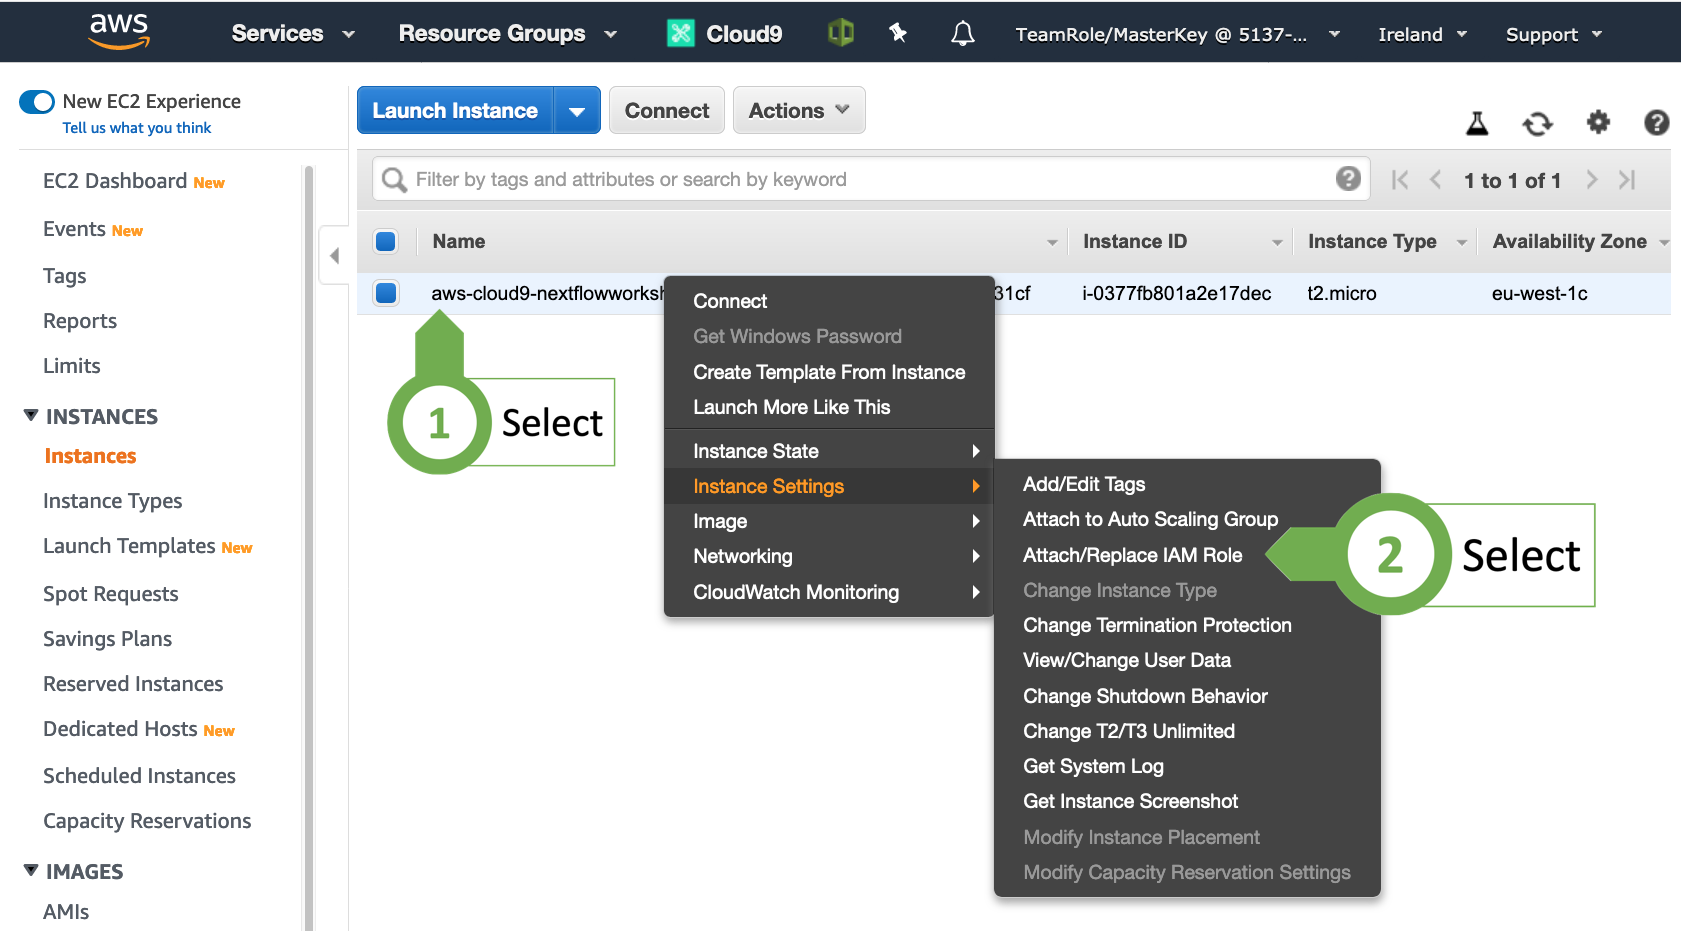This screenshot has height=931, width=1681.
Task: Sort by the Instance Type column arrow
Action: pos(1462,243)
